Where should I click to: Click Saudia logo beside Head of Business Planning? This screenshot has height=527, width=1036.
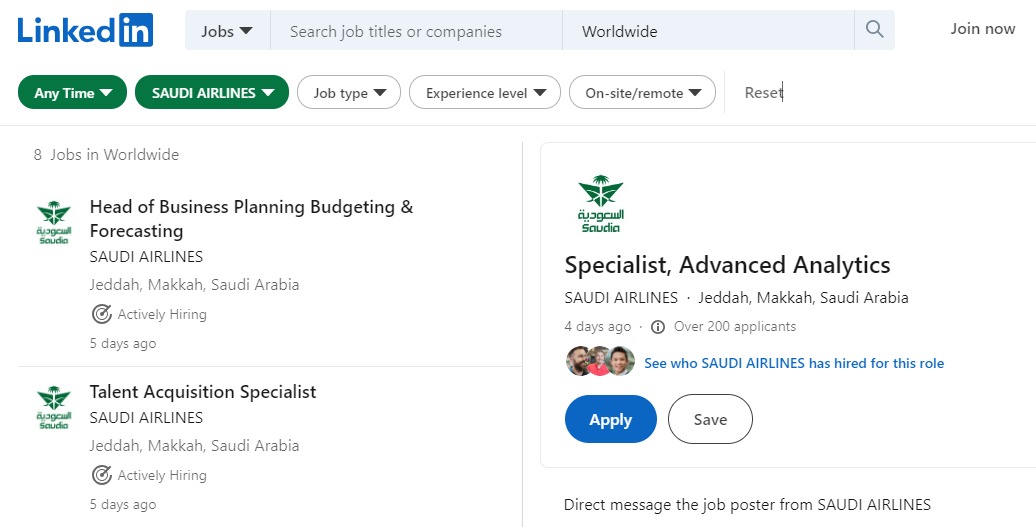53,223
